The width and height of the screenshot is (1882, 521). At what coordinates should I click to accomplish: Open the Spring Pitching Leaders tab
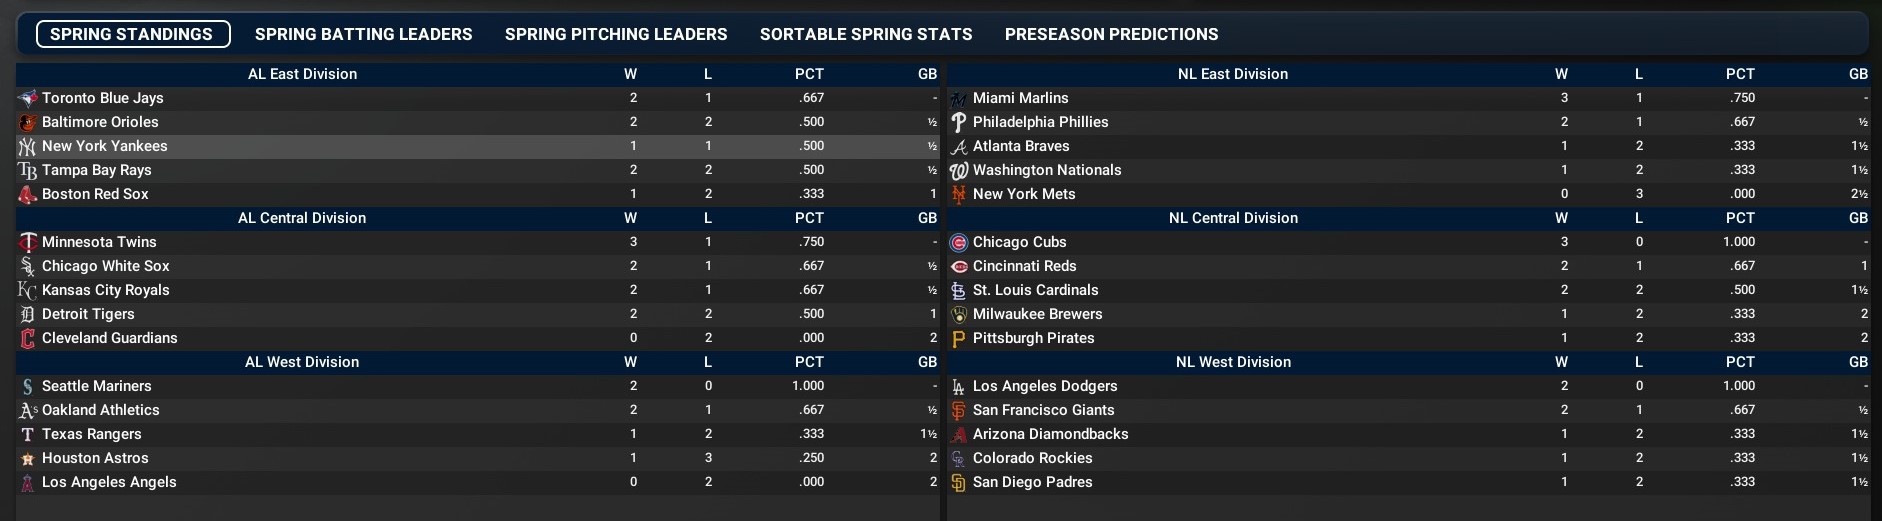click(x=616, y=34)
